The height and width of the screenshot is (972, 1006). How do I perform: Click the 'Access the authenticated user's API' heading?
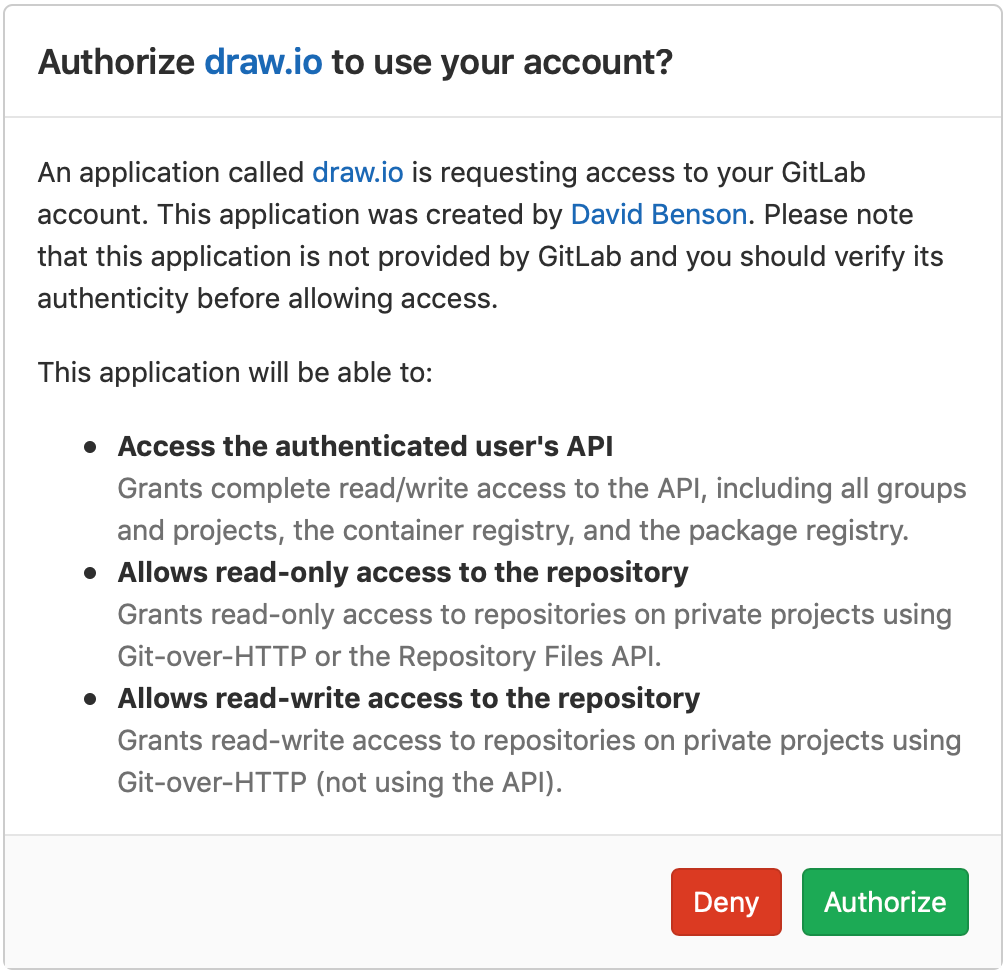coord(365,446)
